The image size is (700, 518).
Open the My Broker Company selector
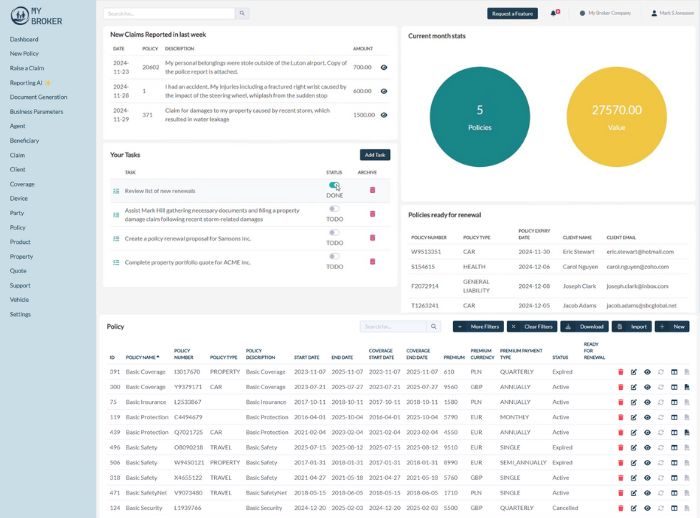pyautogui.click(x=606, y=13)
